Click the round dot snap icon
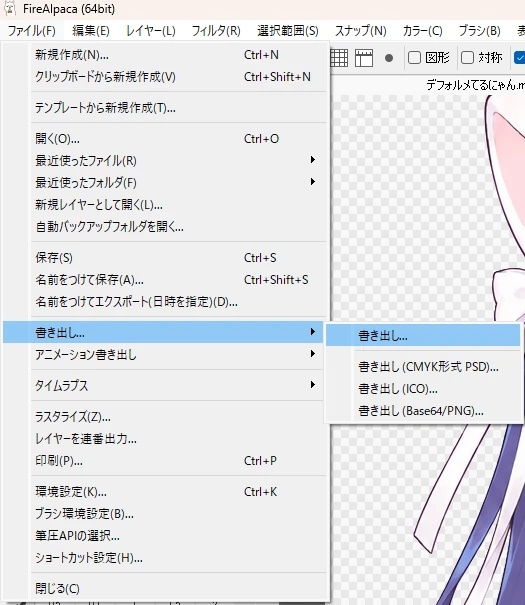525x605 pixels. (389, 58)
